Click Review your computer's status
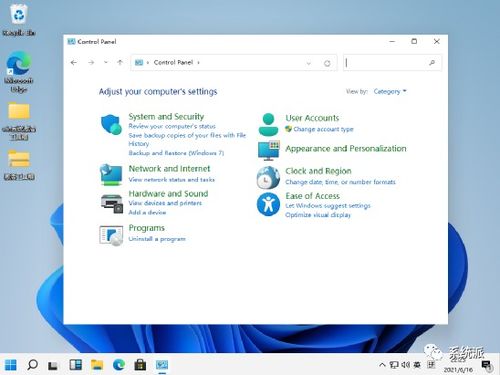The width and height of the screenshot is (500, 375). (x=172, y=126)
